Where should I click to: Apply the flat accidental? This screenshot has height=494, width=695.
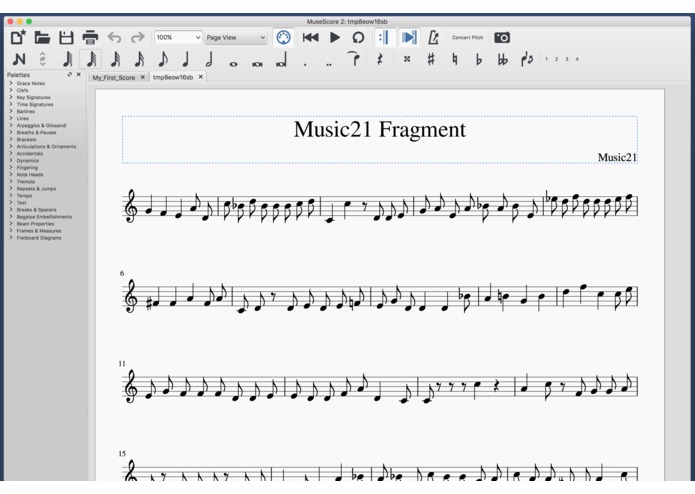[479, 59]
